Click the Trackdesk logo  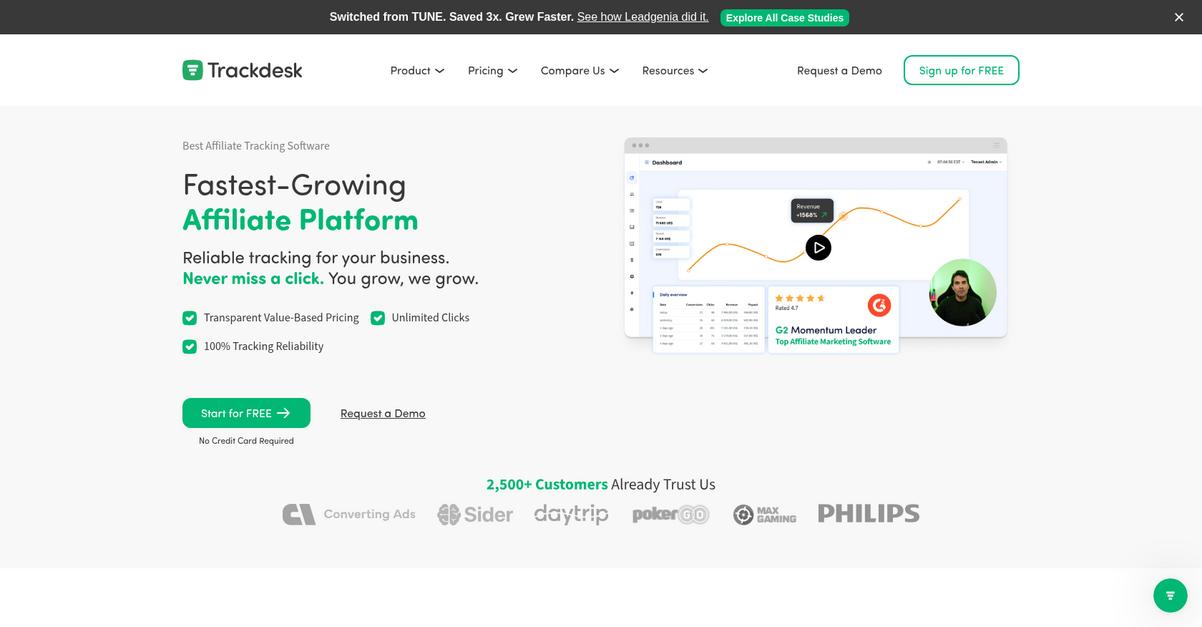tap(242, 70)
